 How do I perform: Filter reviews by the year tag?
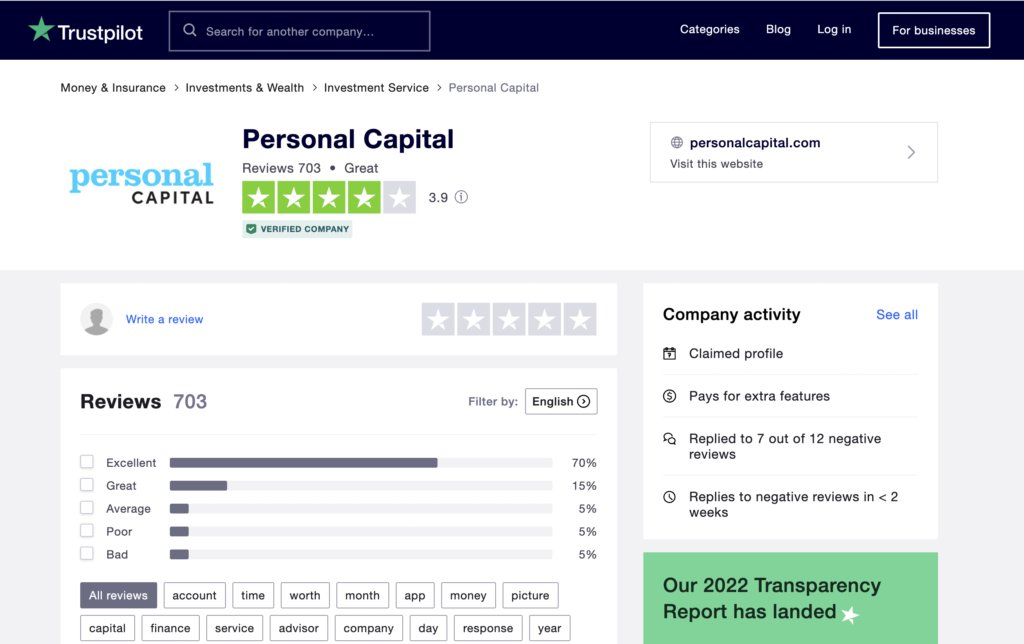pos(549,628)
